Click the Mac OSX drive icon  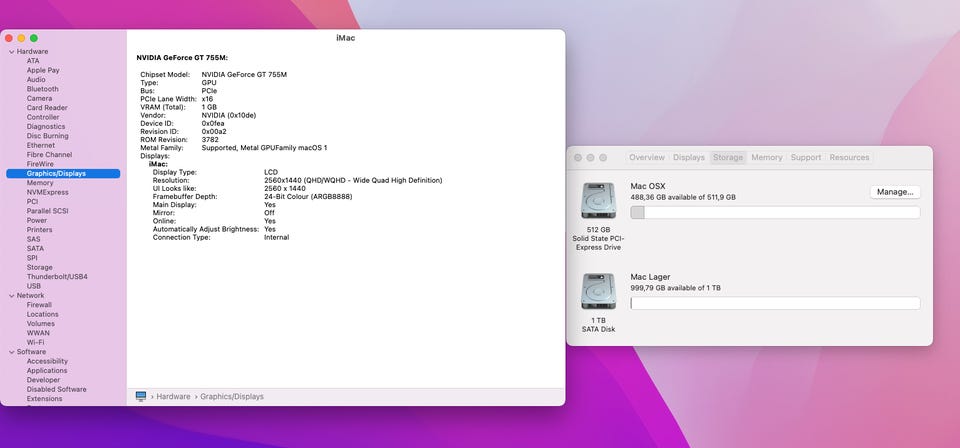pyautogui.click(x=598, y=201)
